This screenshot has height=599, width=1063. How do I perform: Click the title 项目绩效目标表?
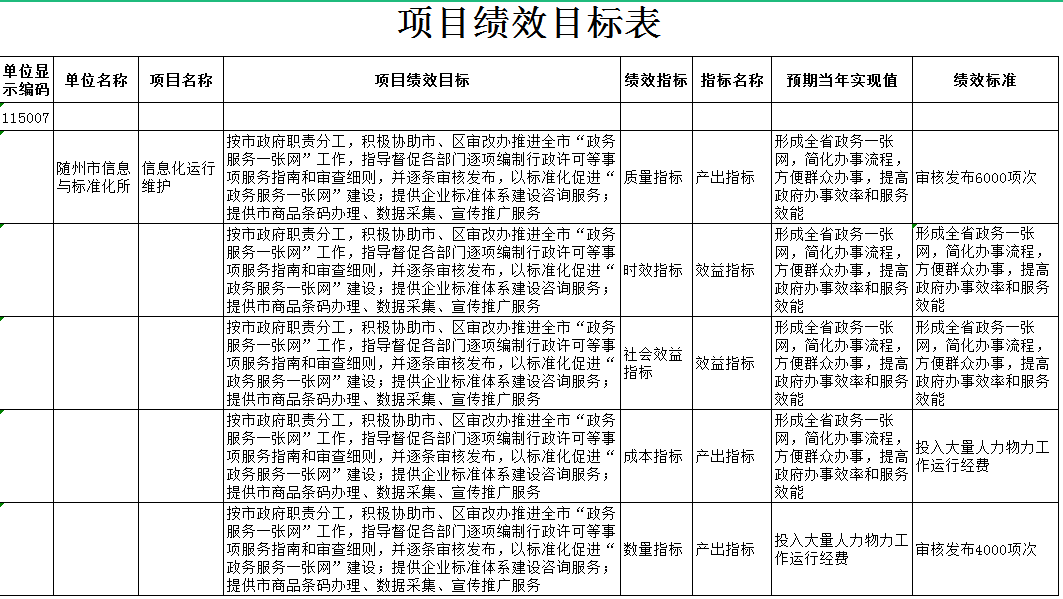[529, 23]
